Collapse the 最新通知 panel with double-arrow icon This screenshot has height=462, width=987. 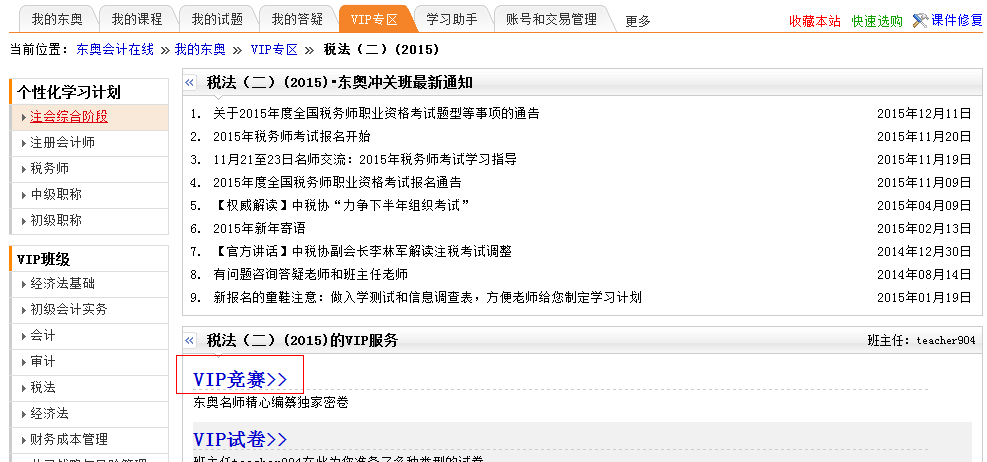tap(190, 83)
